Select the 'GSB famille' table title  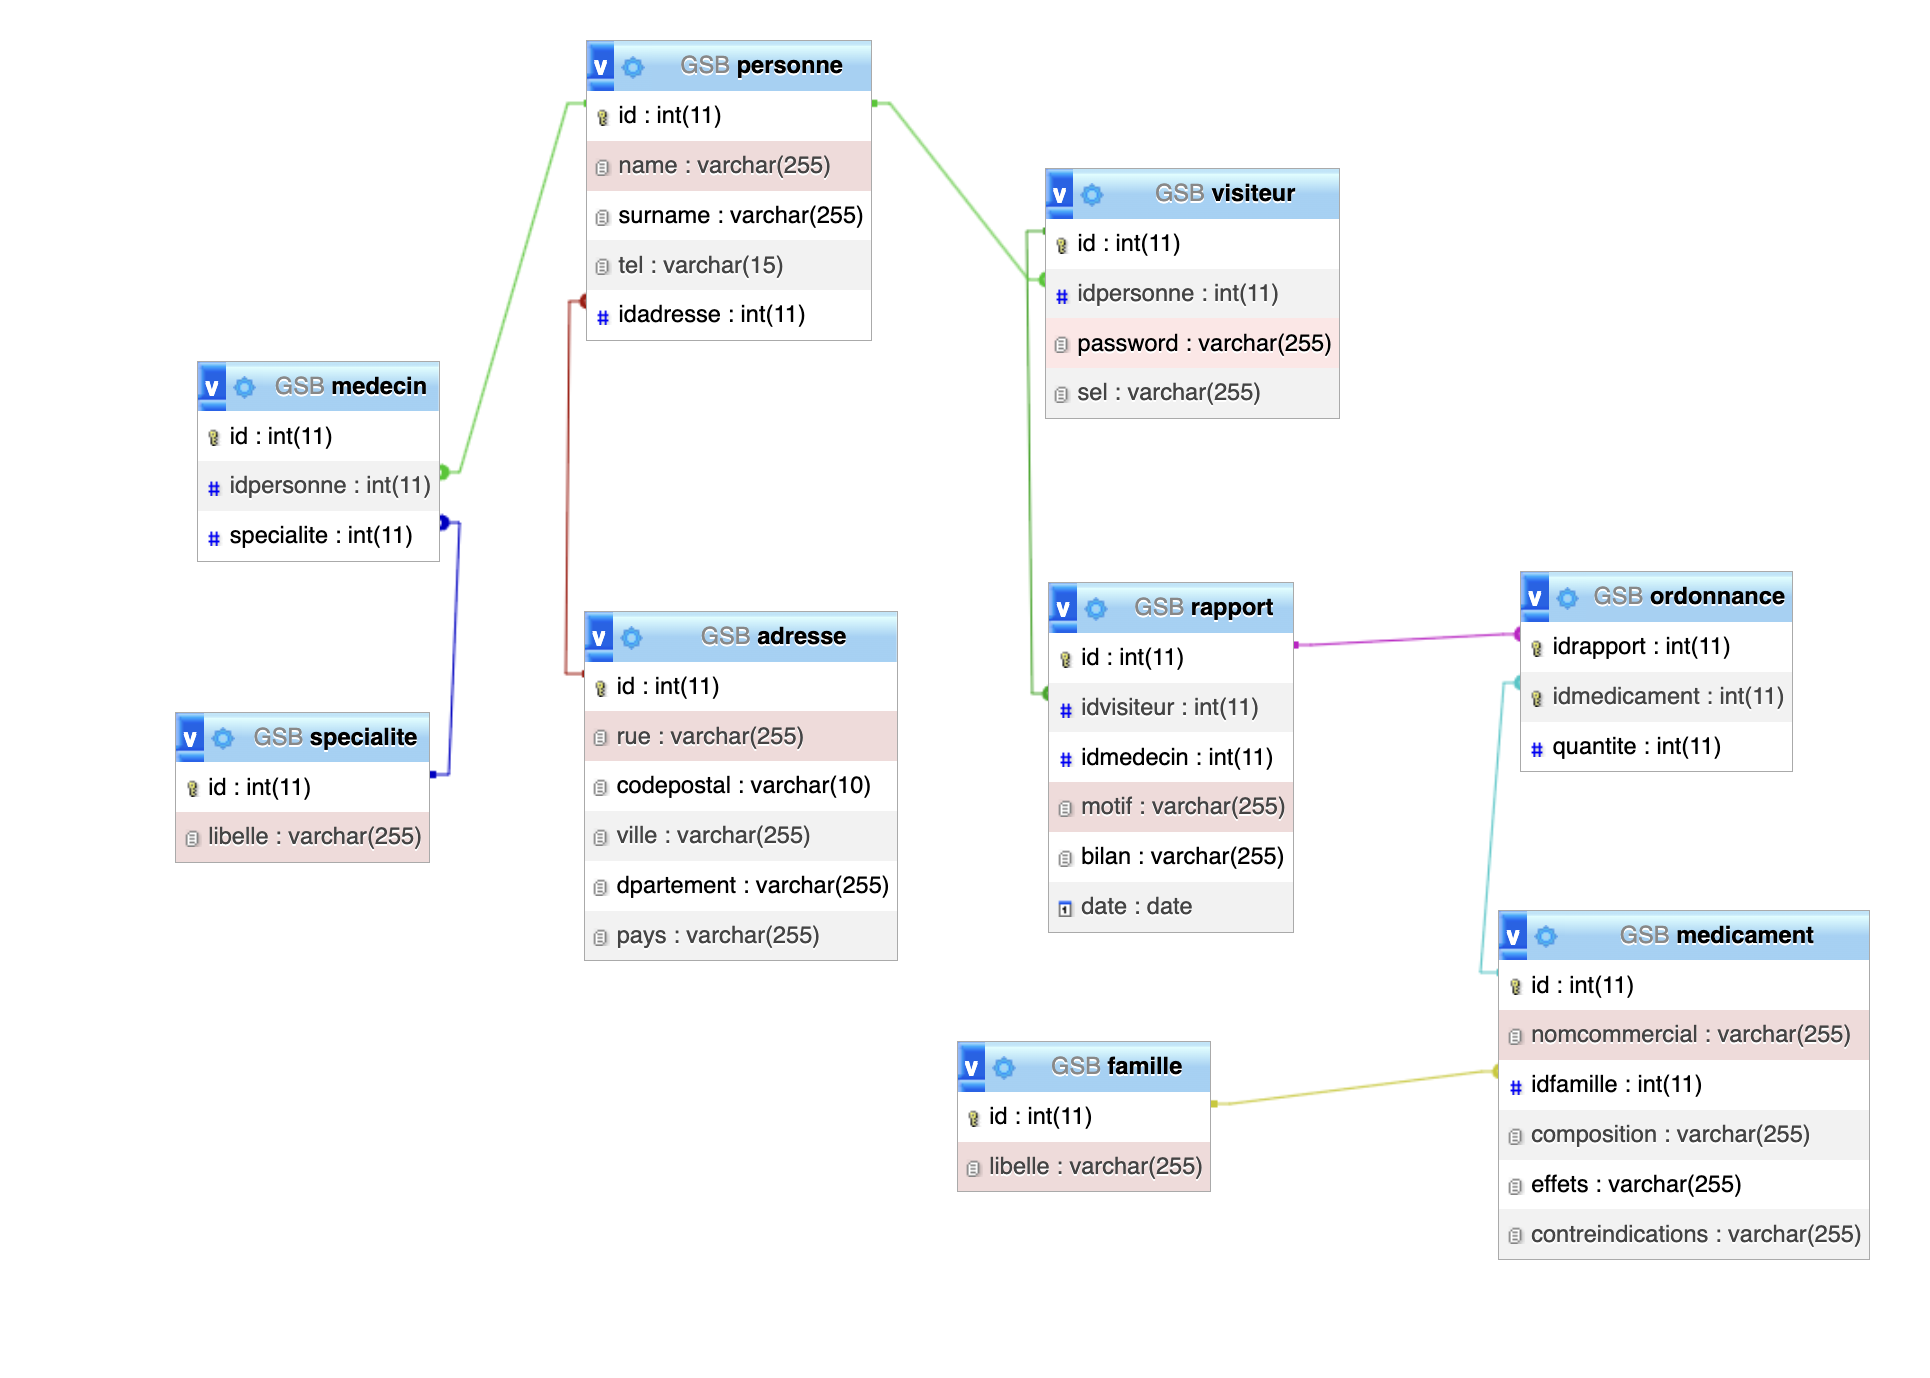[1116, 1066]
